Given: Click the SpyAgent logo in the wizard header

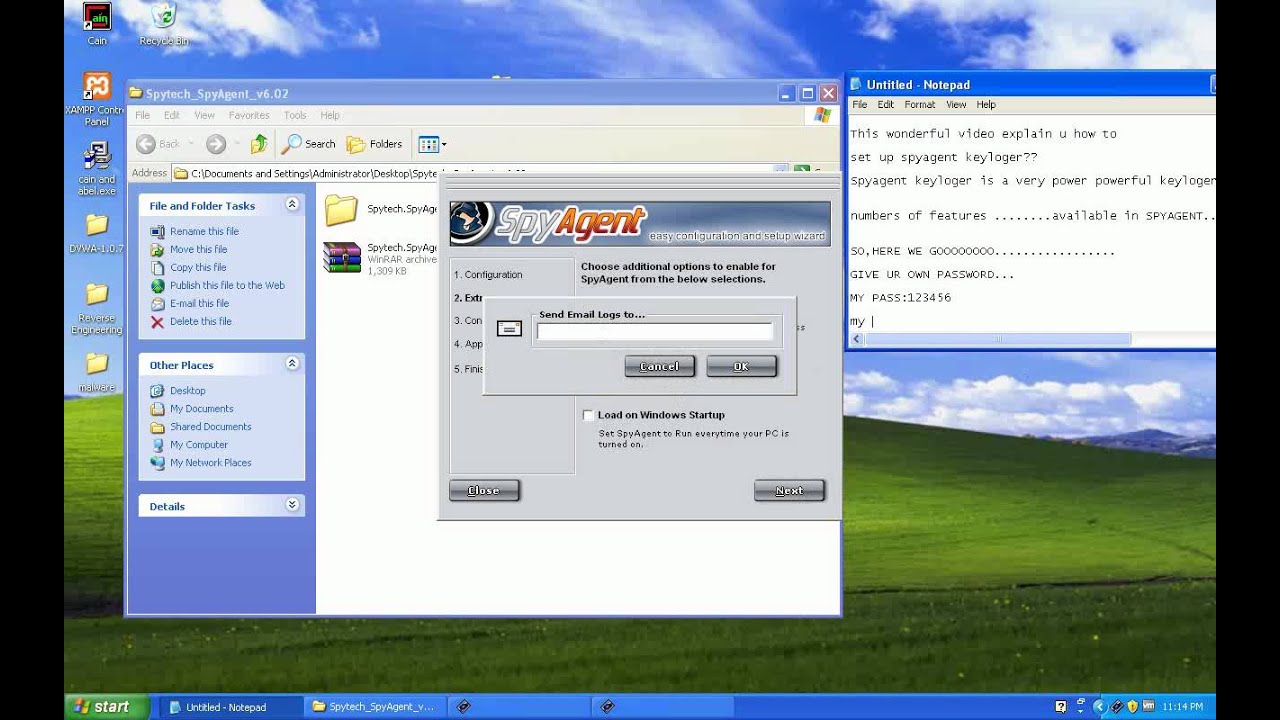Looking at the screenshot, I should click(x=548, y=223).
